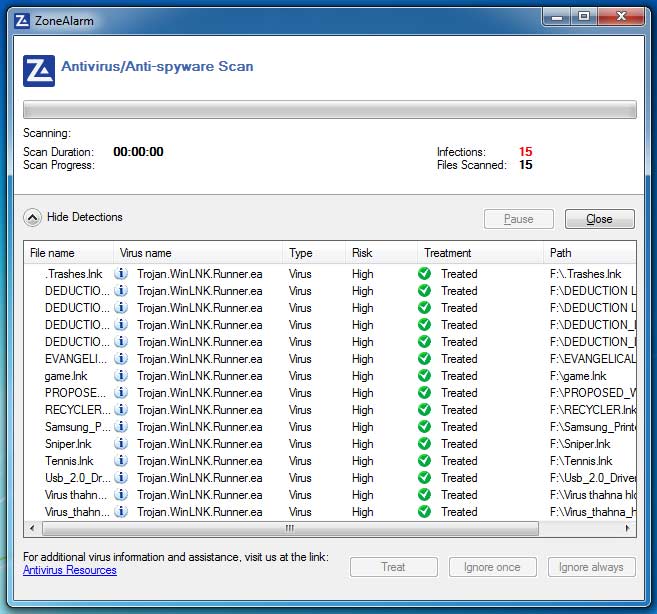Click horizontal scrollbar thumb in detections list

[290, 528]
